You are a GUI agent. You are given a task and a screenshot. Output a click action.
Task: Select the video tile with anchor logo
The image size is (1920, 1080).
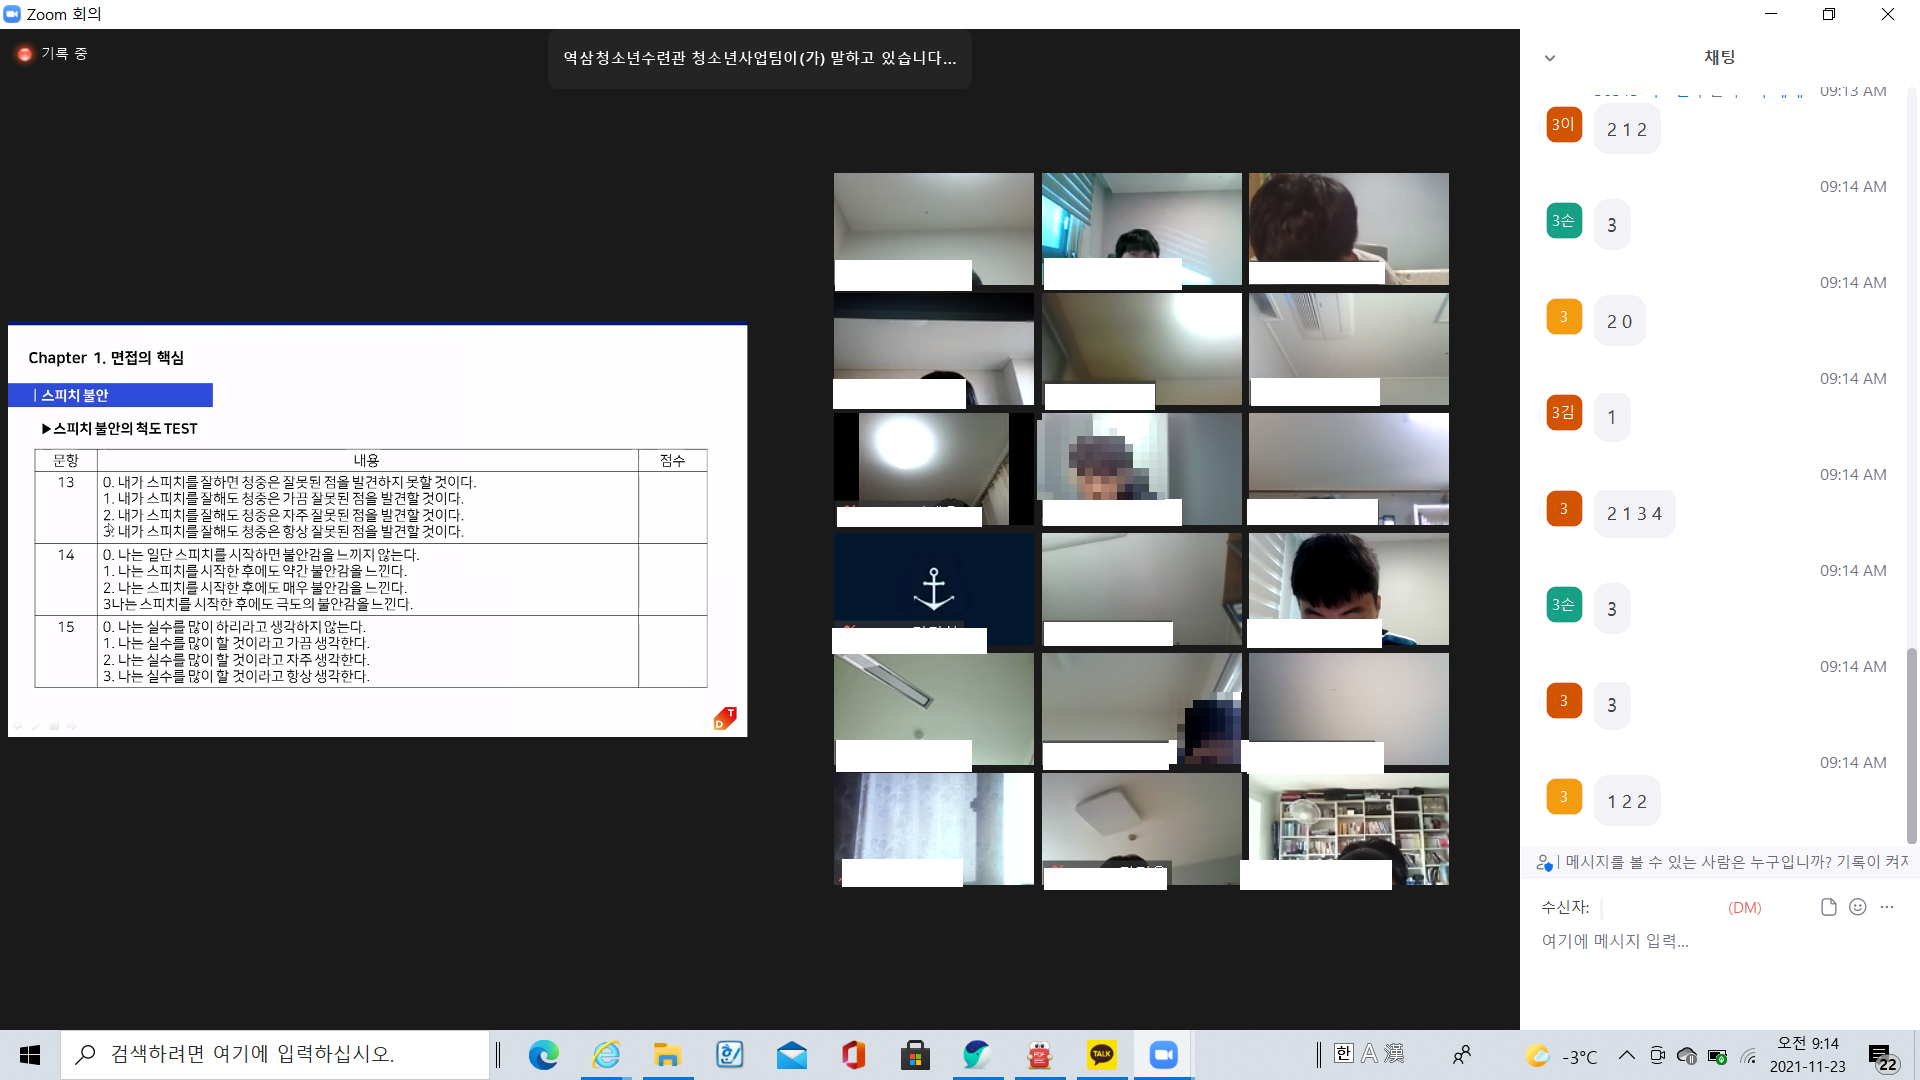point(933,589)
